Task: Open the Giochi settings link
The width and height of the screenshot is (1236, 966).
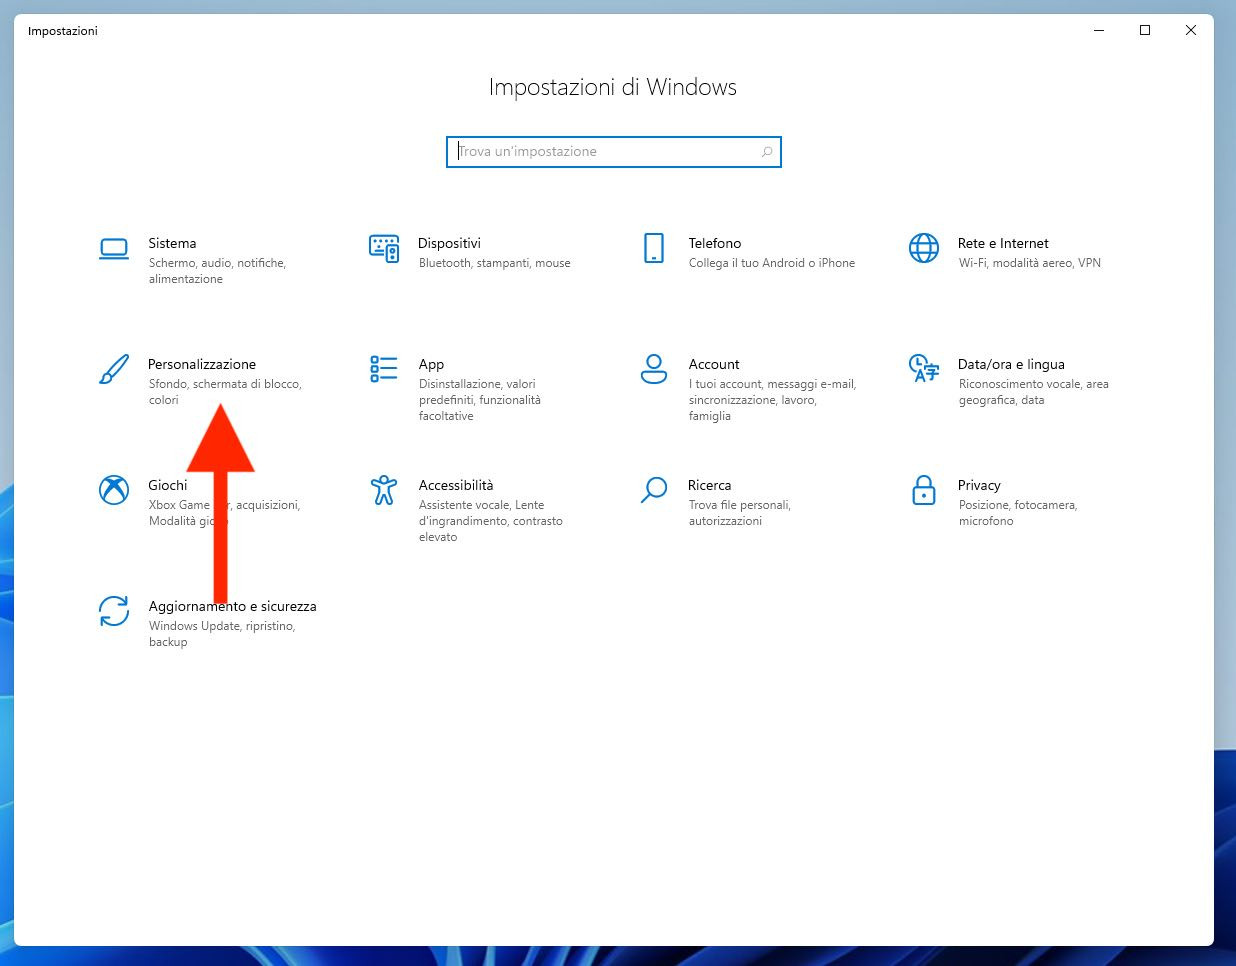Action: click(168, 485)
